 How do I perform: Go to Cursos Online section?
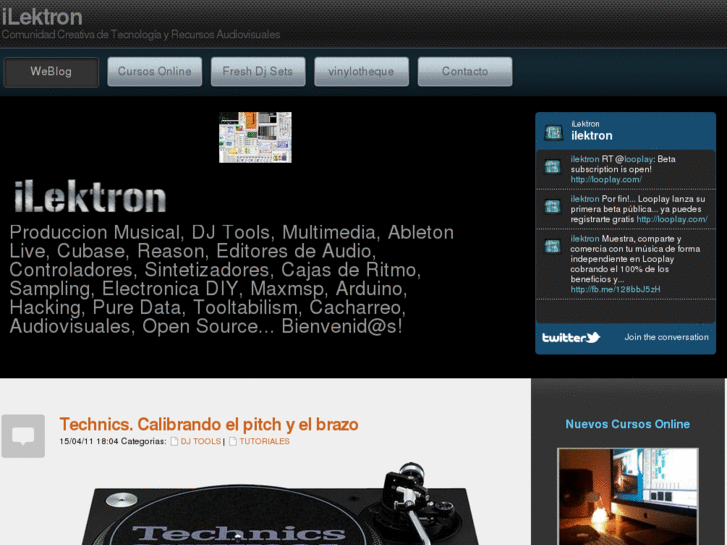[154, 72]
